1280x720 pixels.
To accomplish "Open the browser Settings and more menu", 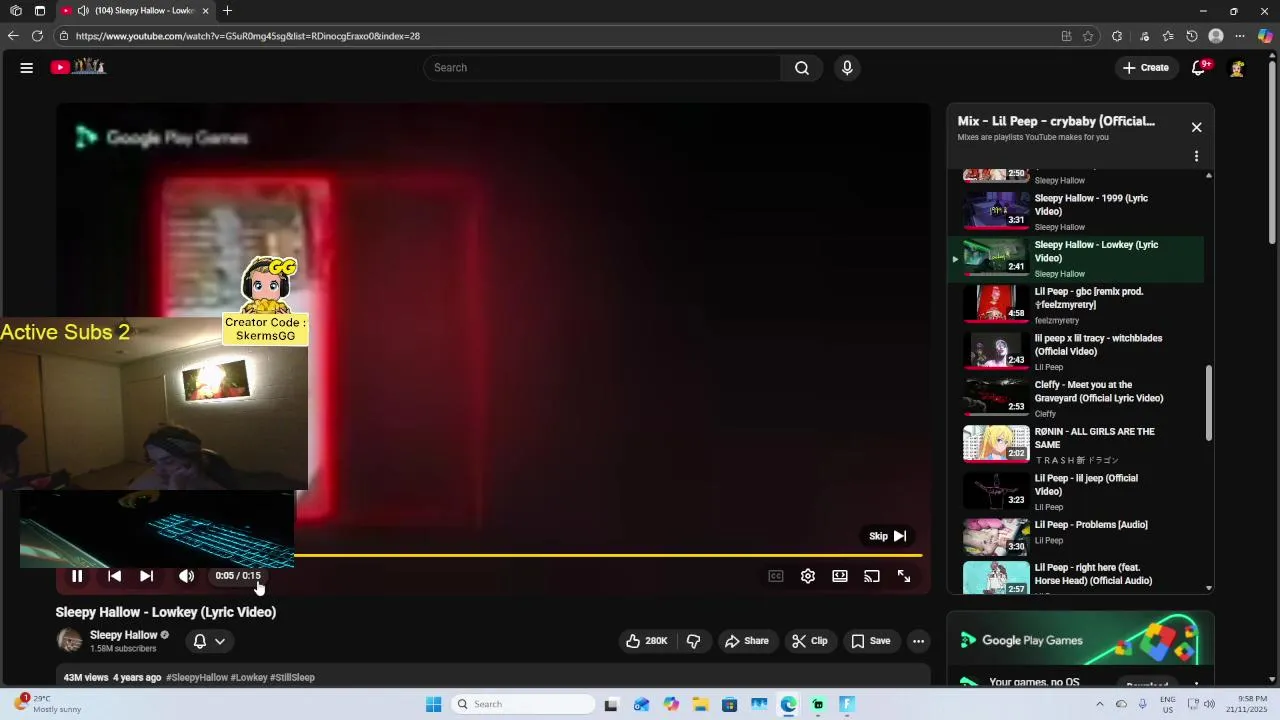I will coord(1240,36).
